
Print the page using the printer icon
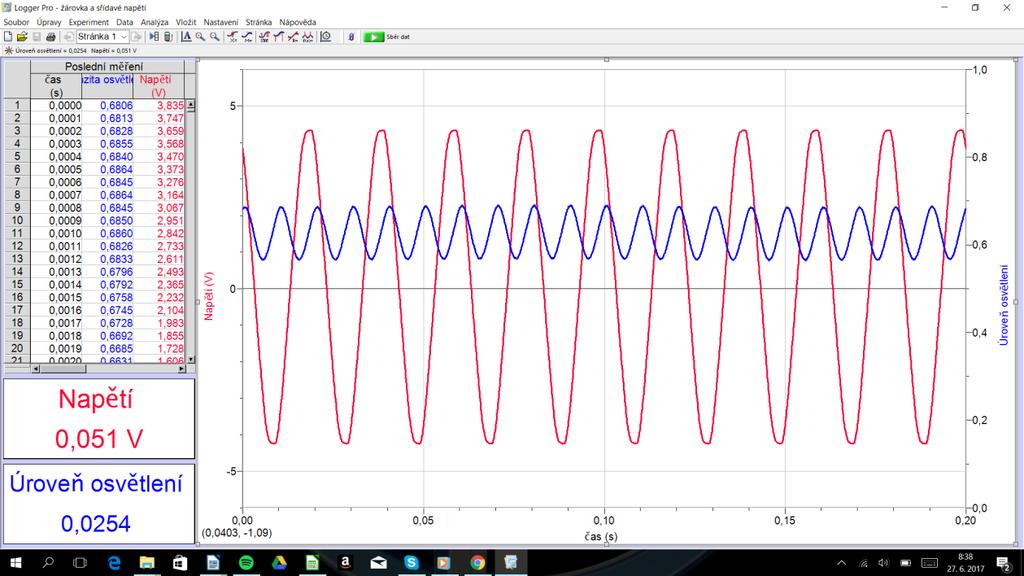(50, 37)
